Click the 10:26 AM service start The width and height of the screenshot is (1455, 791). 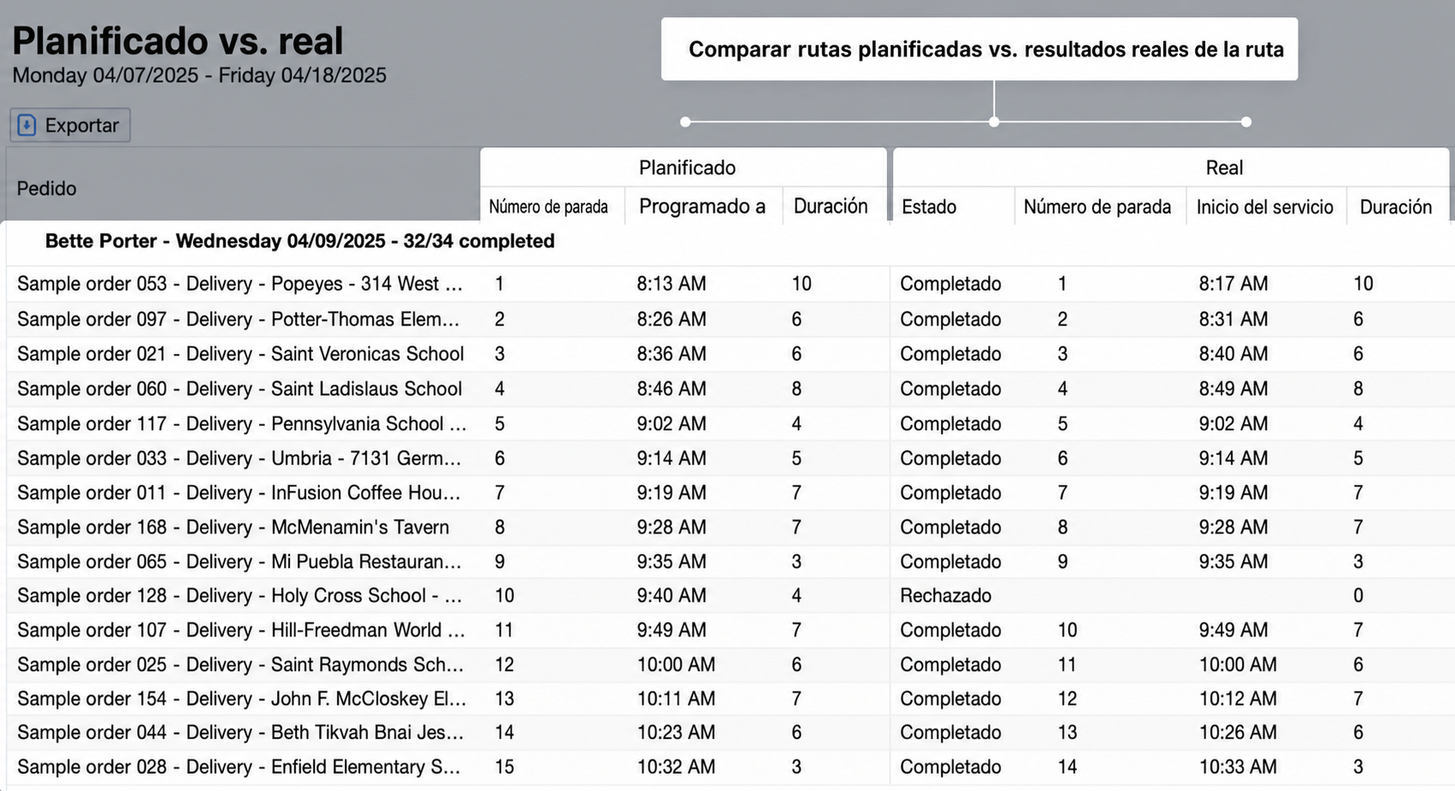click(x=1238, y=733)
